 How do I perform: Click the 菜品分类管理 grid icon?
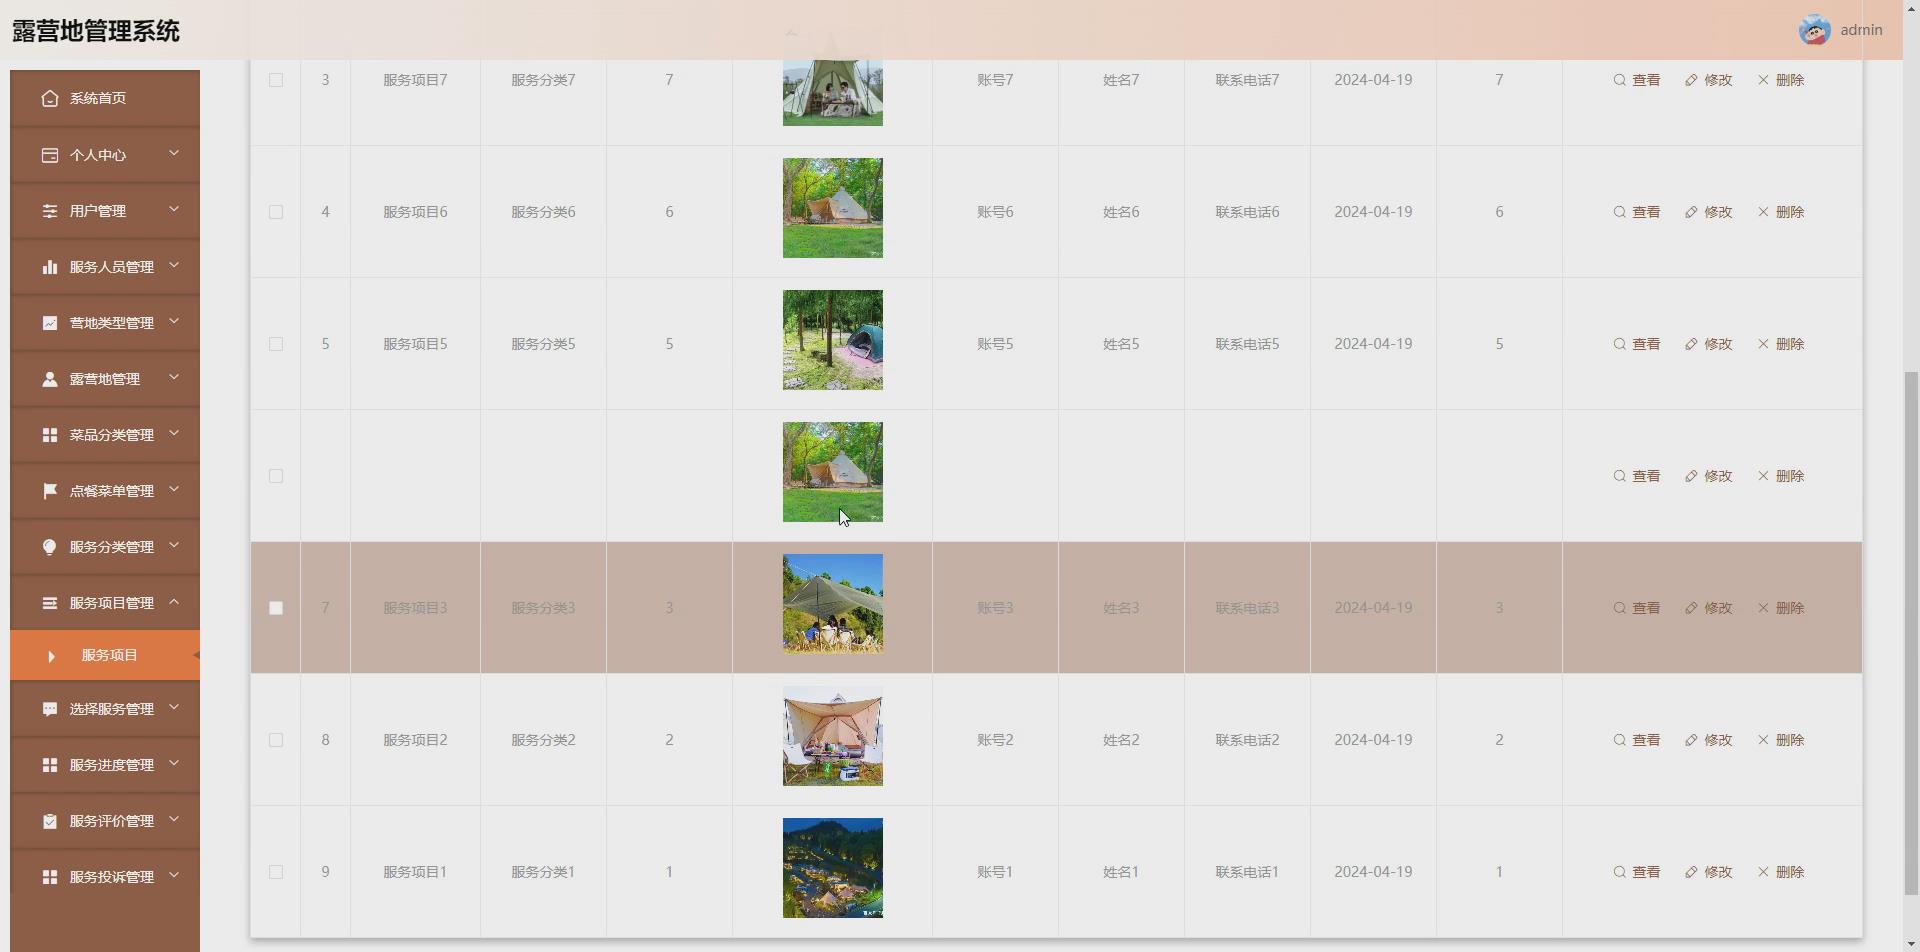point(50,434)
